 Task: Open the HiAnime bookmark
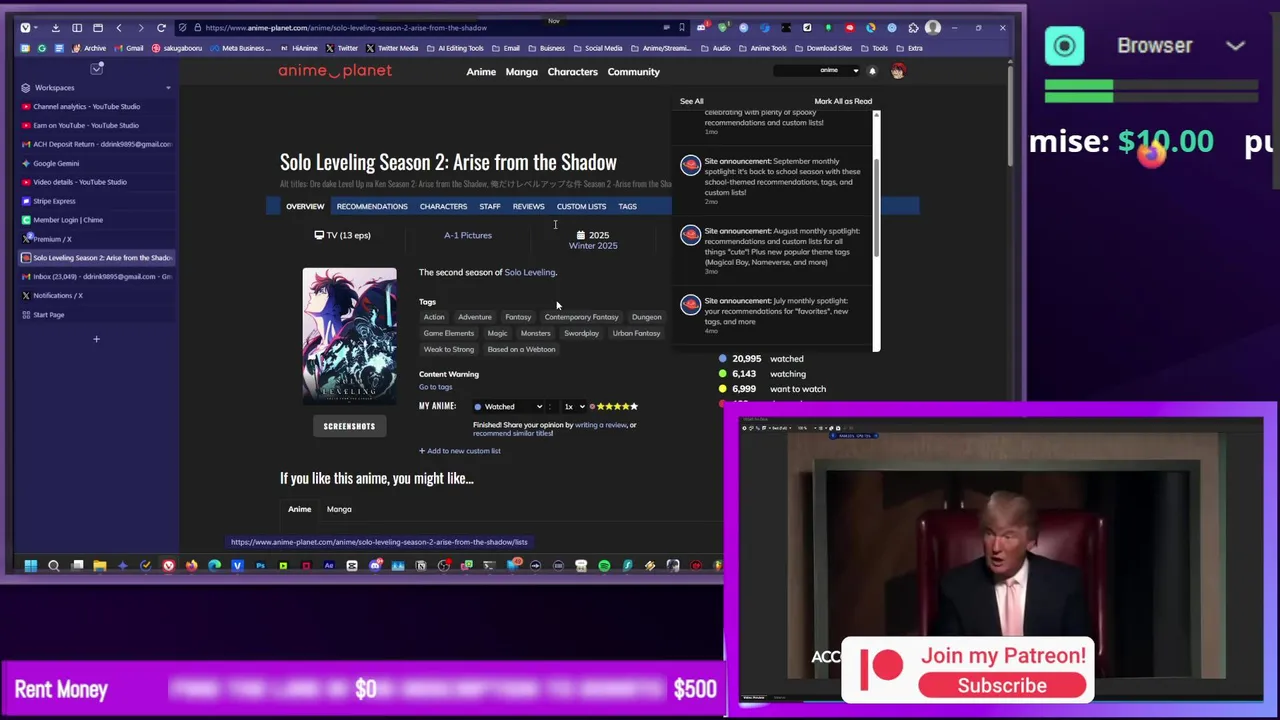click(300, 48)
